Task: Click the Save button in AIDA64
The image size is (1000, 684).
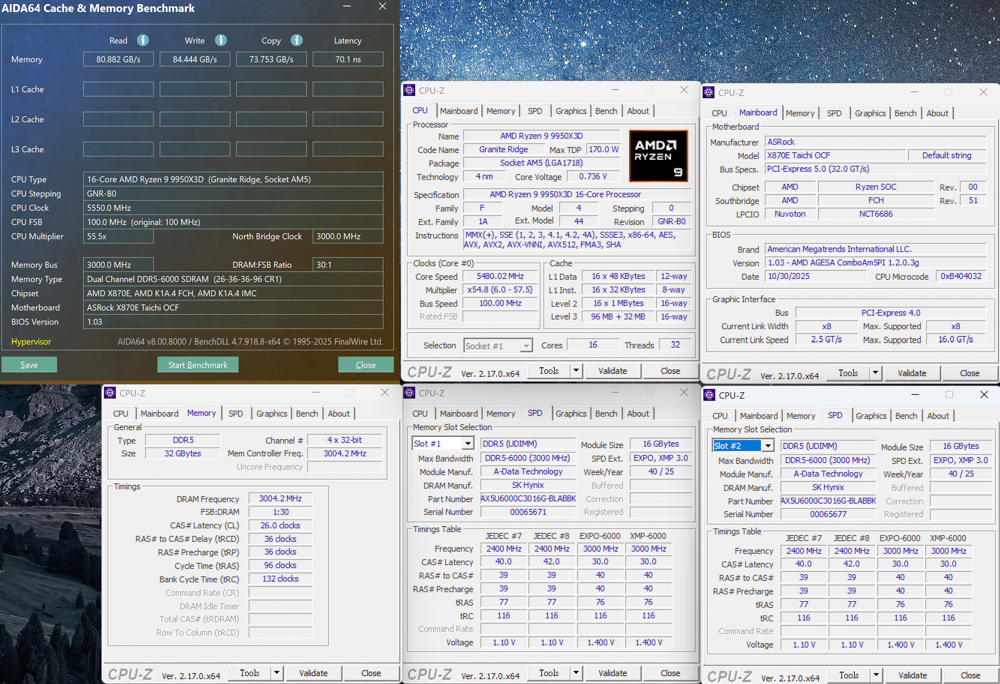Action: click(x=29, y=365)
